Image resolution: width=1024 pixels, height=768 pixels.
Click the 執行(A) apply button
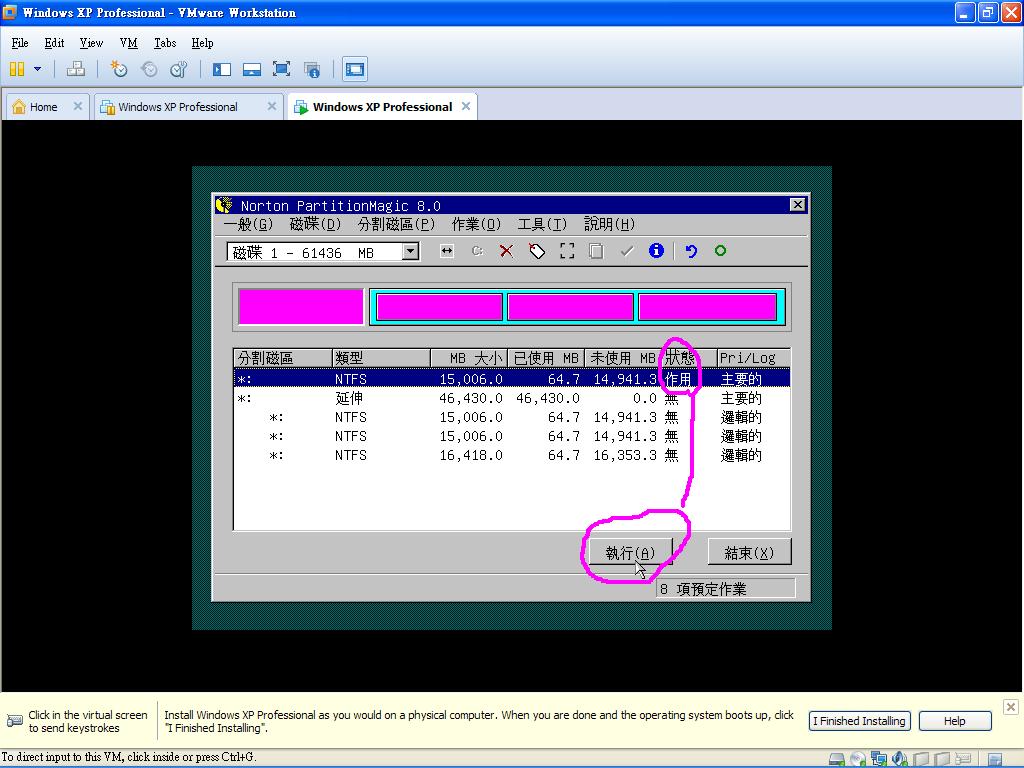point(630,552)
